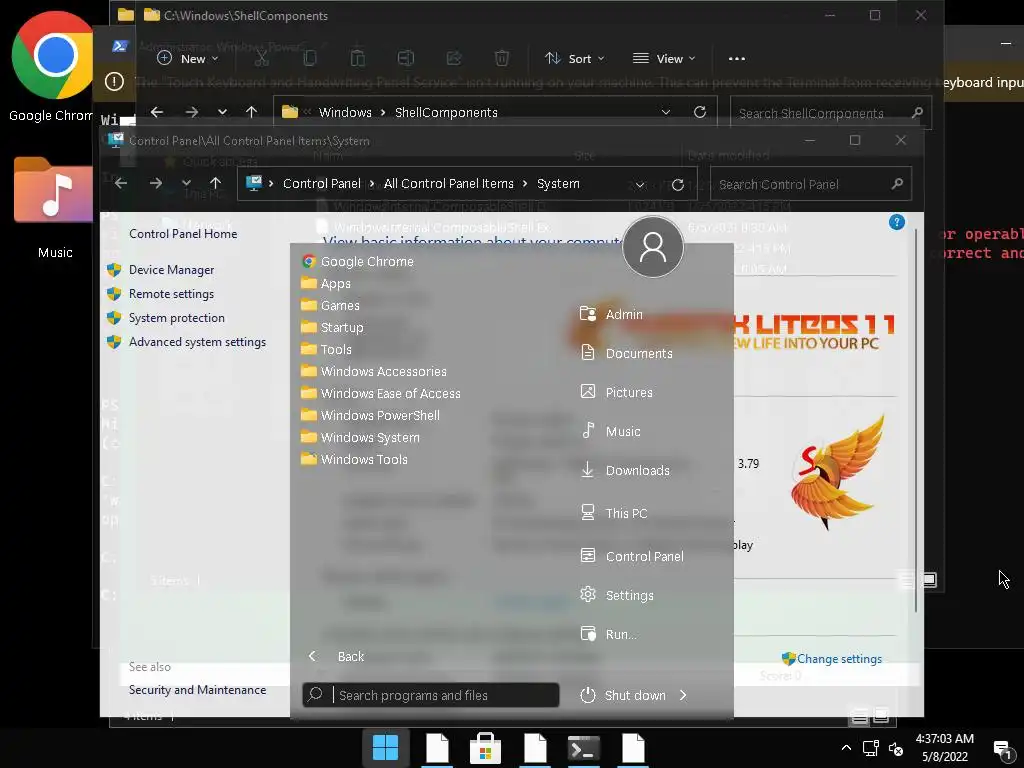Show hidden tray icons chevron
This screenshot has width=1024, height=768.
click(x=846, y=748)
